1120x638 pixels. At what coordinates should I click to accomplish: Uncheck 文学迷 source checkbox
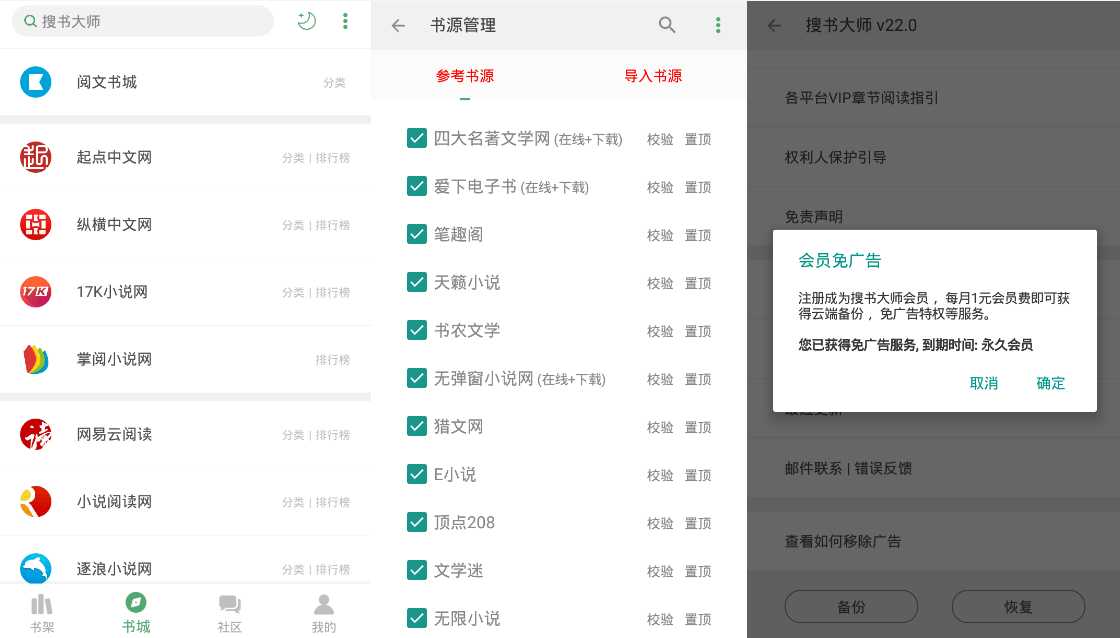tap(416, 570)
